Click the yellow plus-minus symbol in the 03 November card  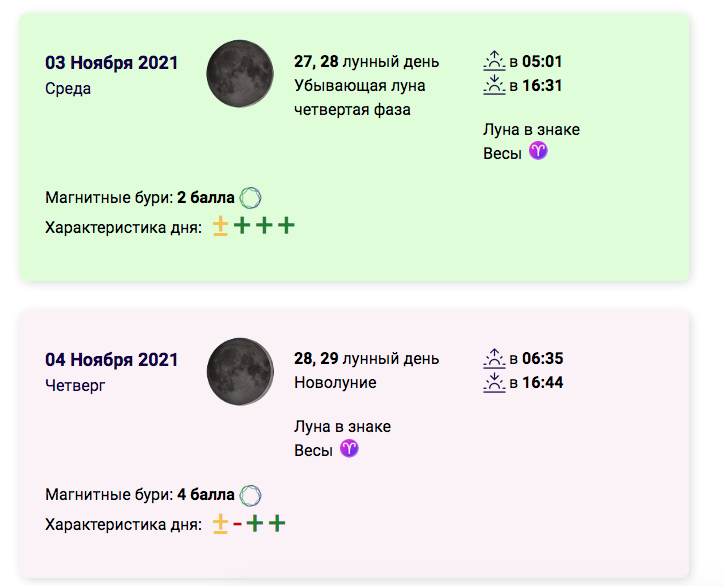220,226
